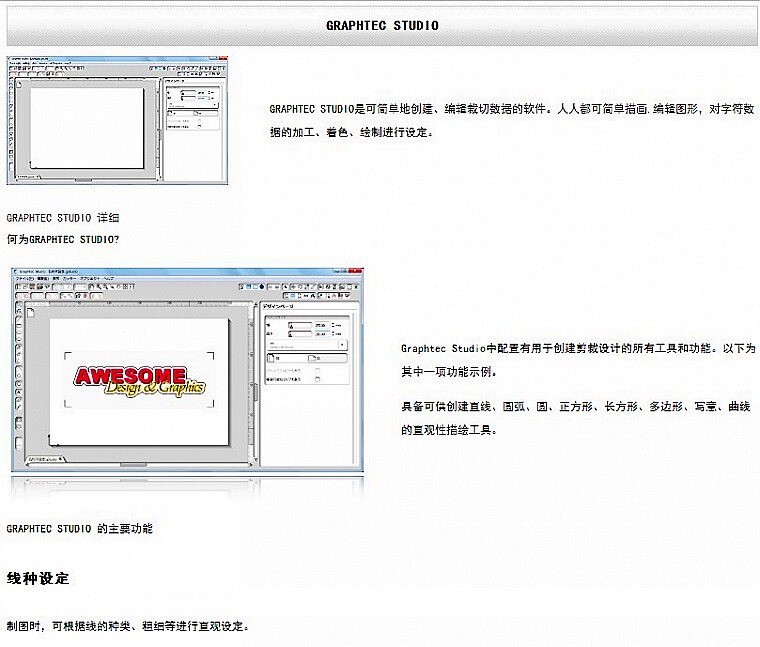
Task: Toggle the lower checkbox in the design page panel
Action: pyautogui.click(x=318, y=381)
